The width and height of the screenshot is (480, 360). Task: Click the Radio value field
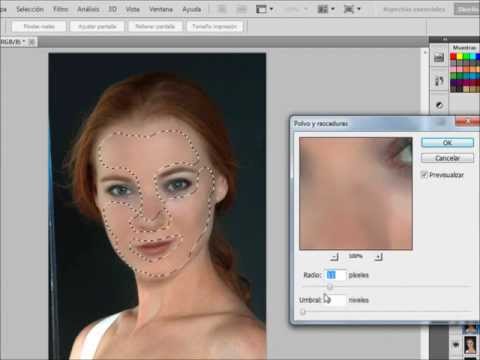pos(335,275)
